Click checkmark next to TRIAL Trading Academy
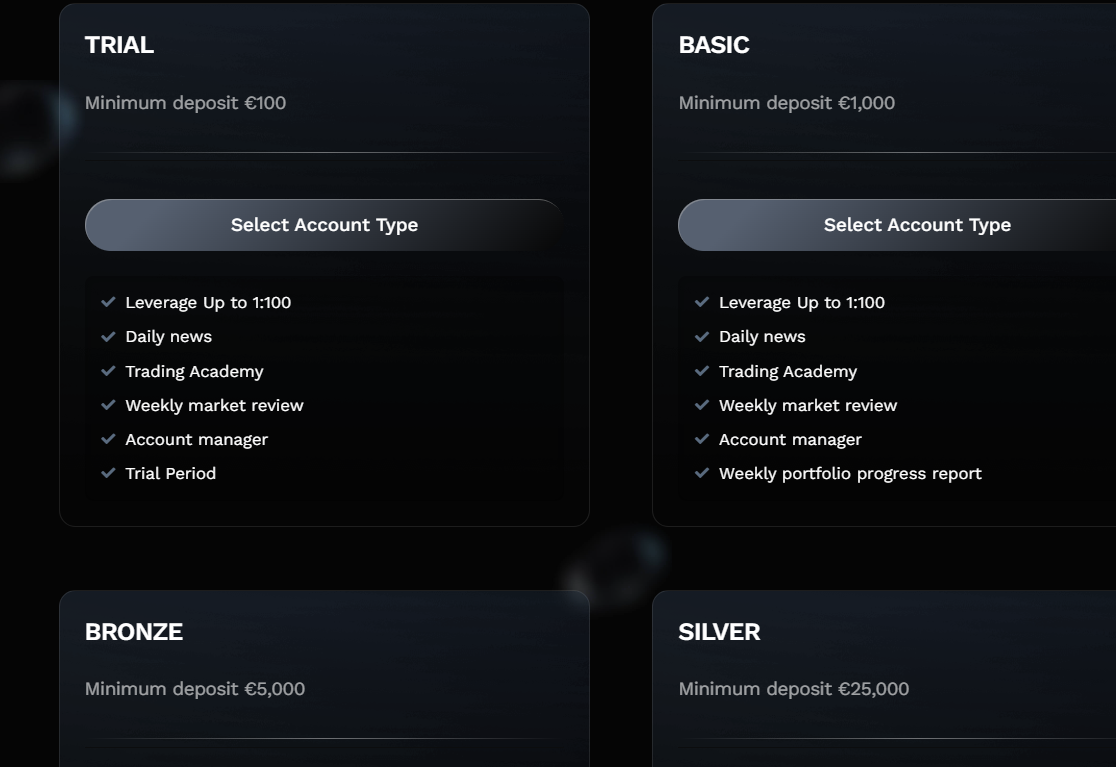Image resolution: width=1116 pixels, height=767 pixels. pyautogui.click(x=108, y=371)
